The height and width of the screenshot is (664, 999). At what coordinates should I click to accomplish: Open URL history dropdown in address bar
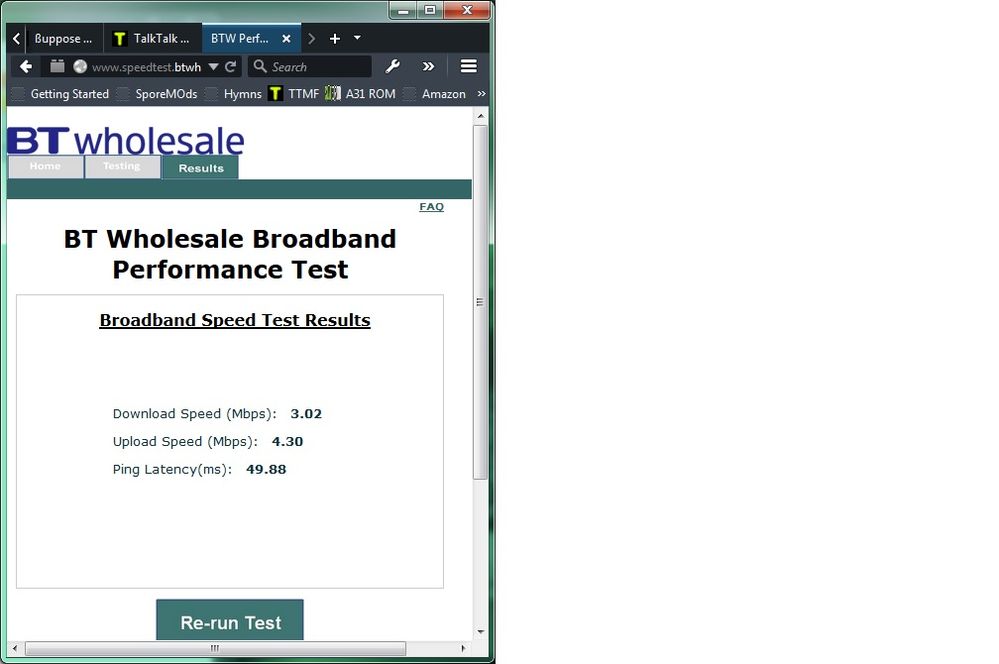pos(213,66)
